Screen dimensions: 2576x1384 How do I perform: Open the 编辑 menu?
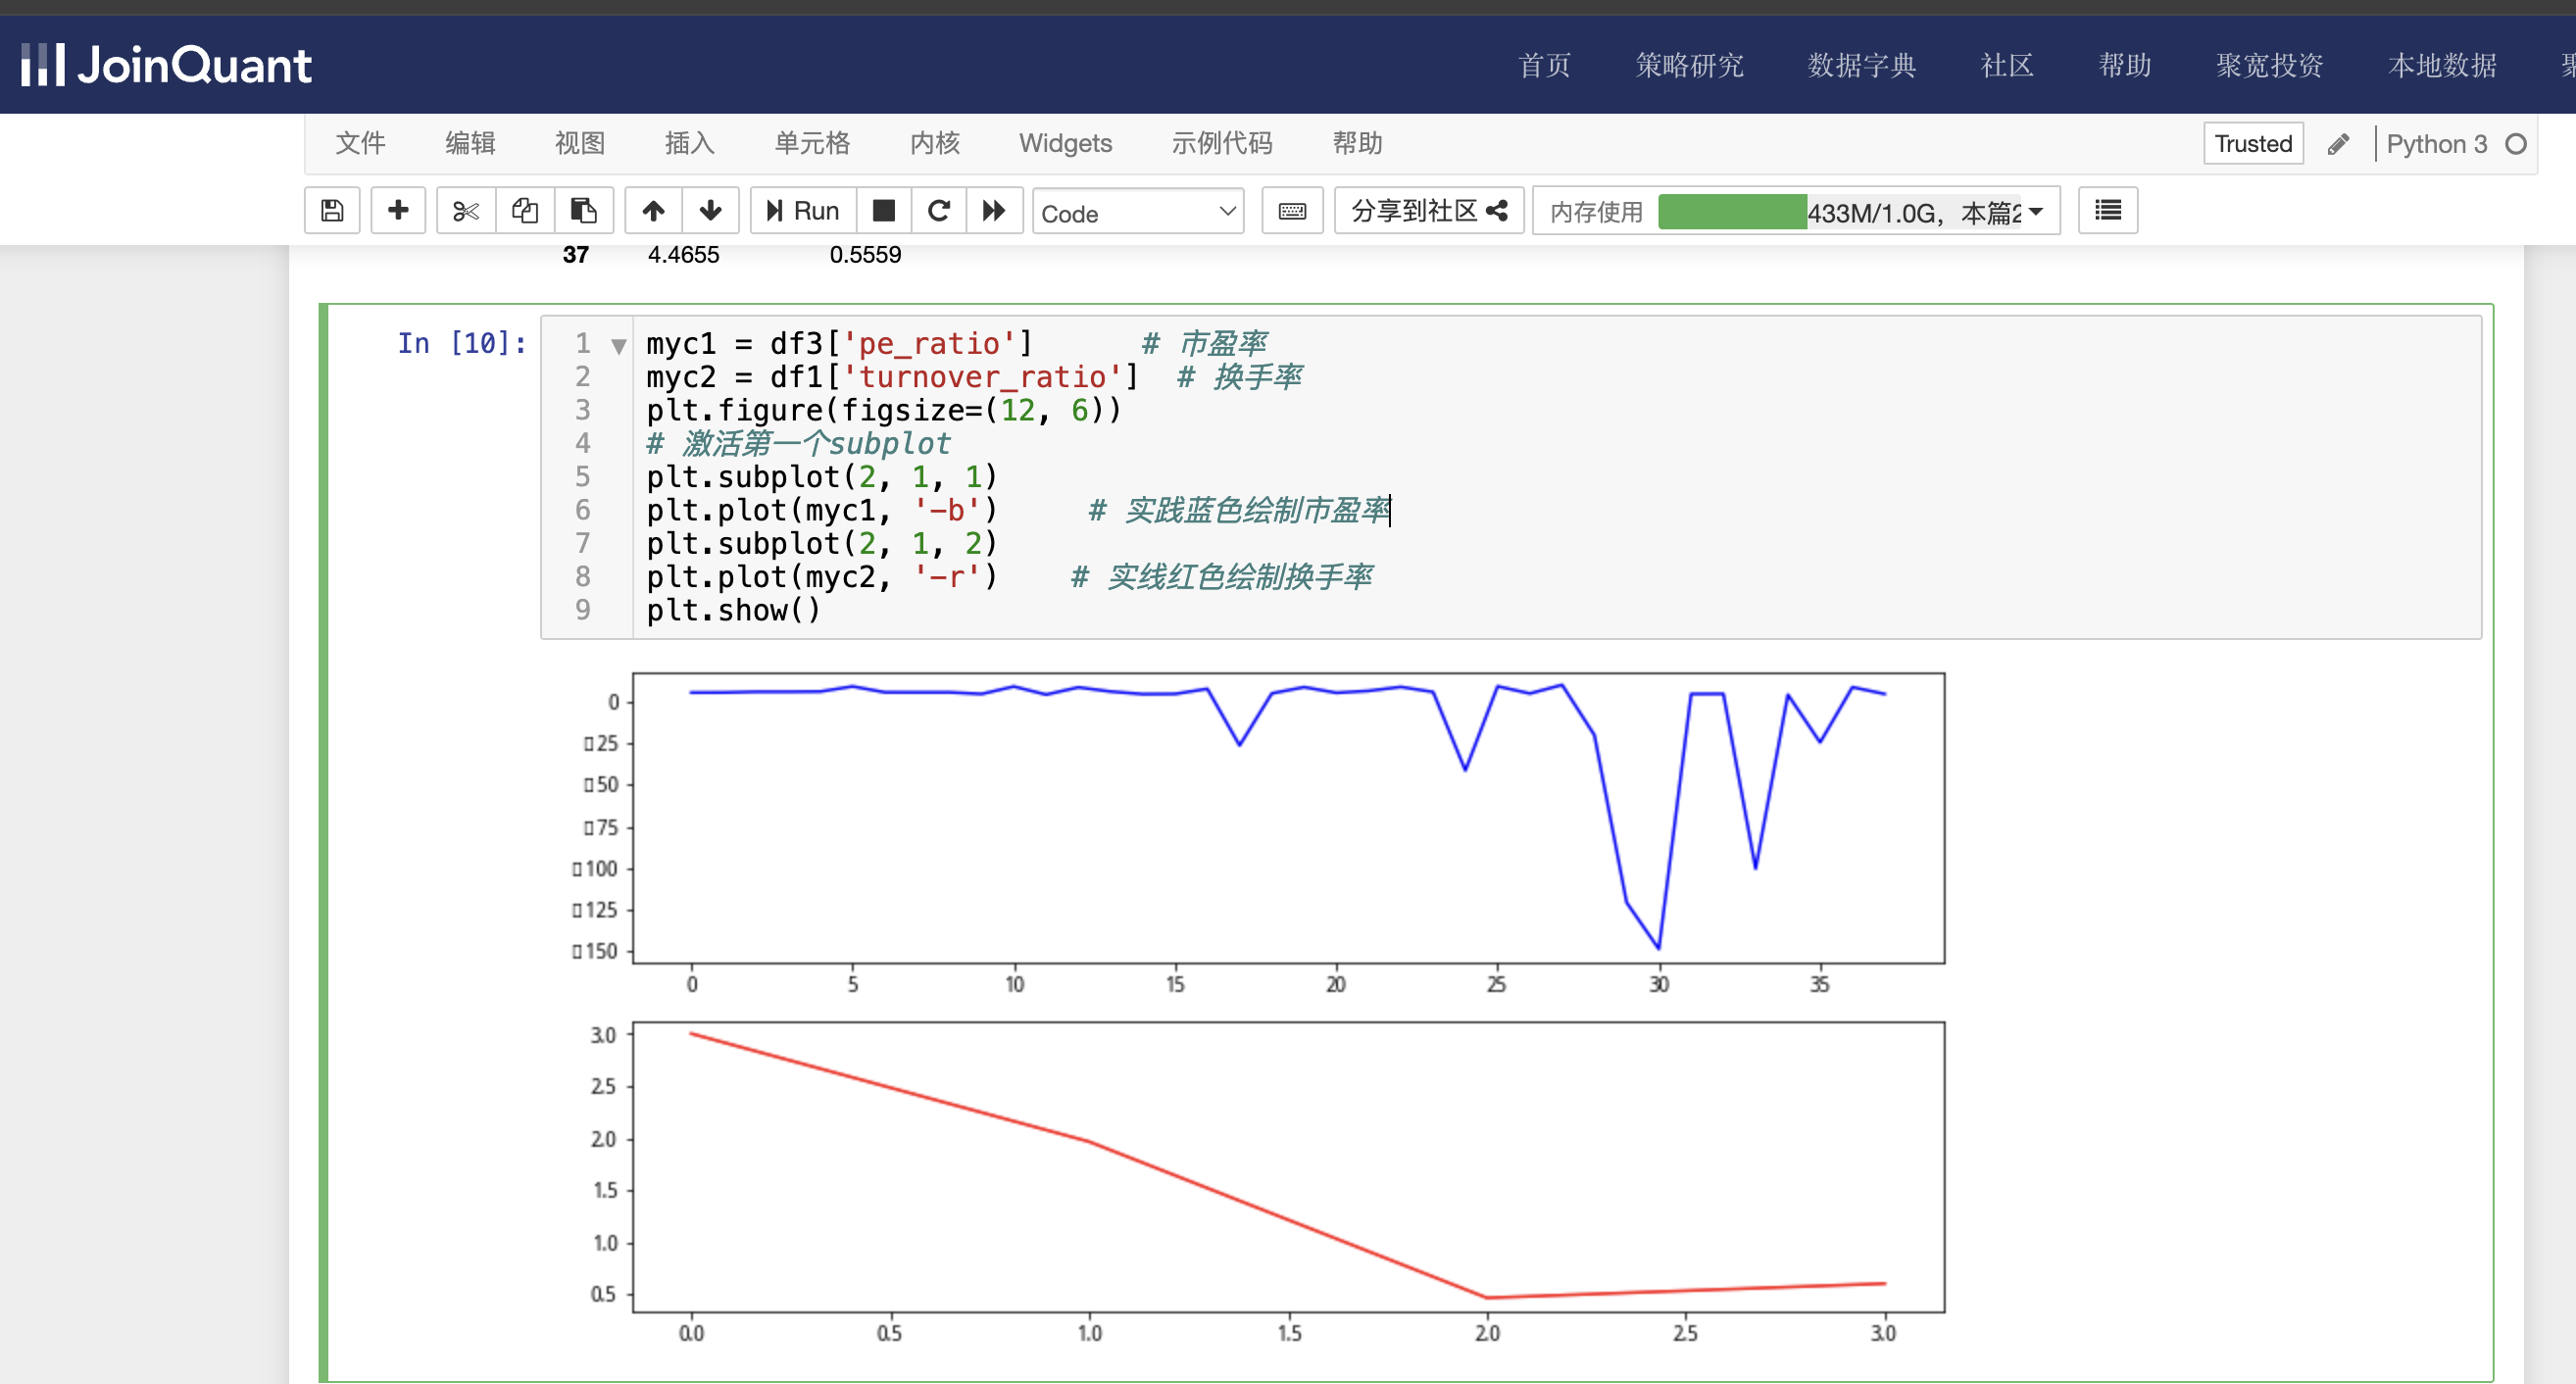tap(470, 143)
